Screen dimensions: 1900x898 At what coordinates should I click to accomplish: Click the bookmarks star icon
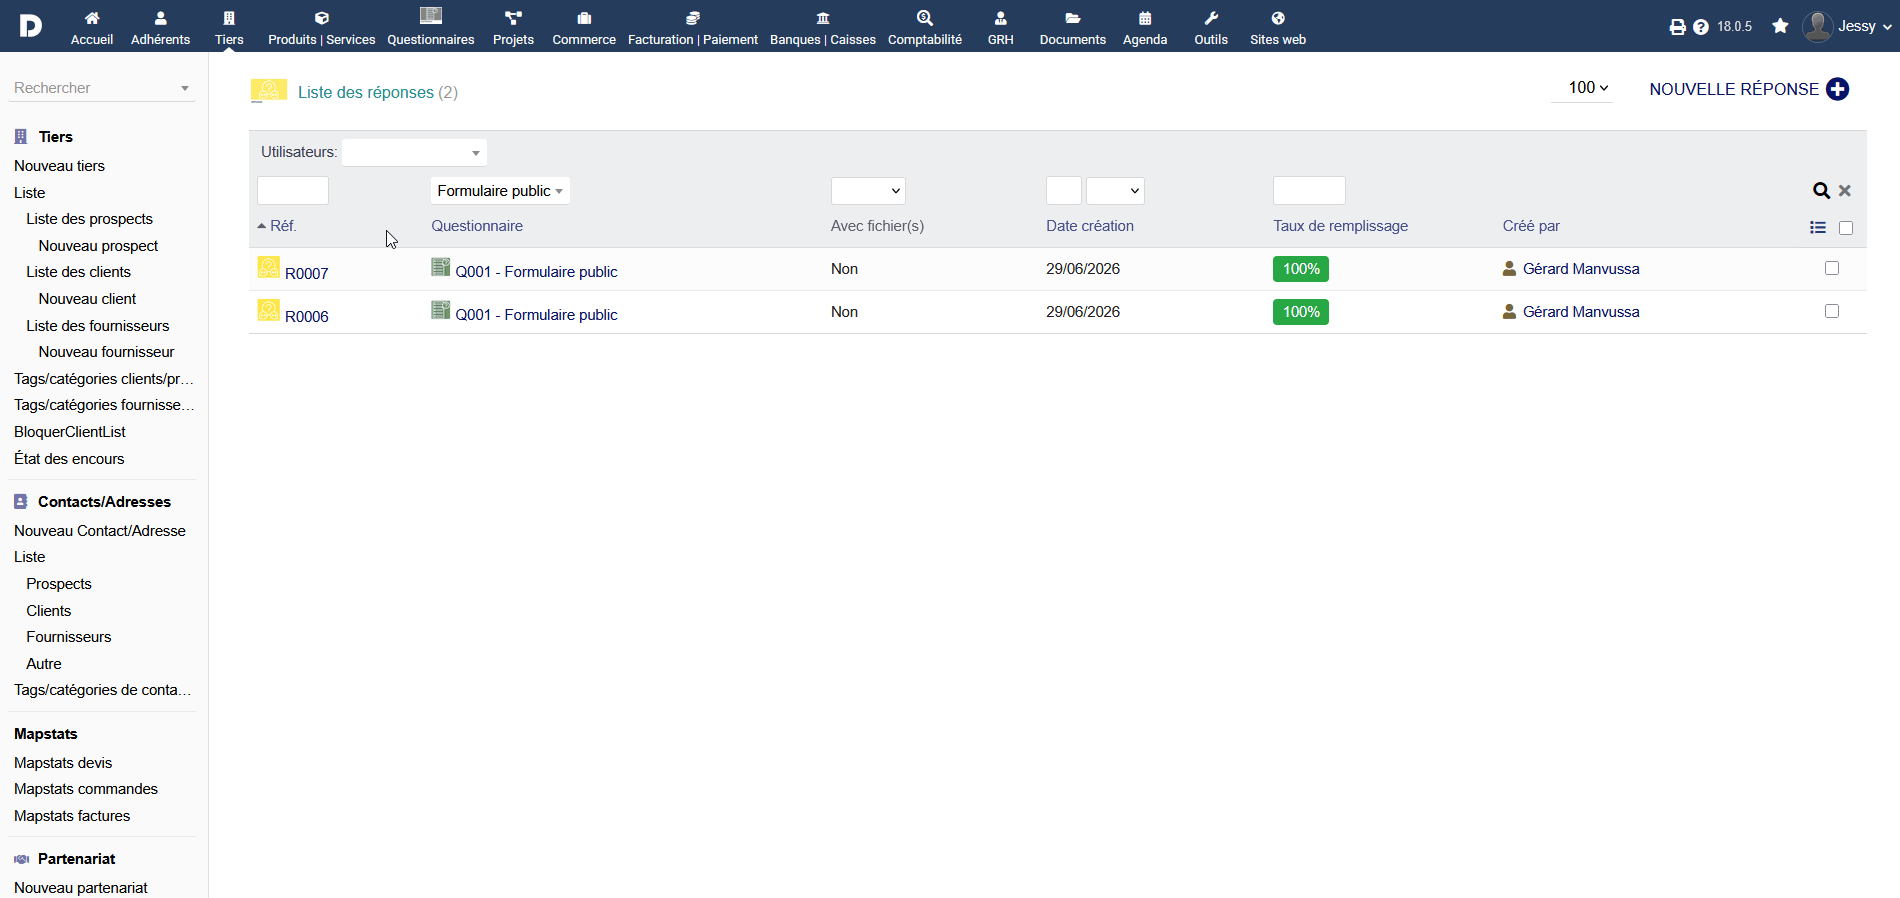pyautogui.click(x=1780, y=26)
